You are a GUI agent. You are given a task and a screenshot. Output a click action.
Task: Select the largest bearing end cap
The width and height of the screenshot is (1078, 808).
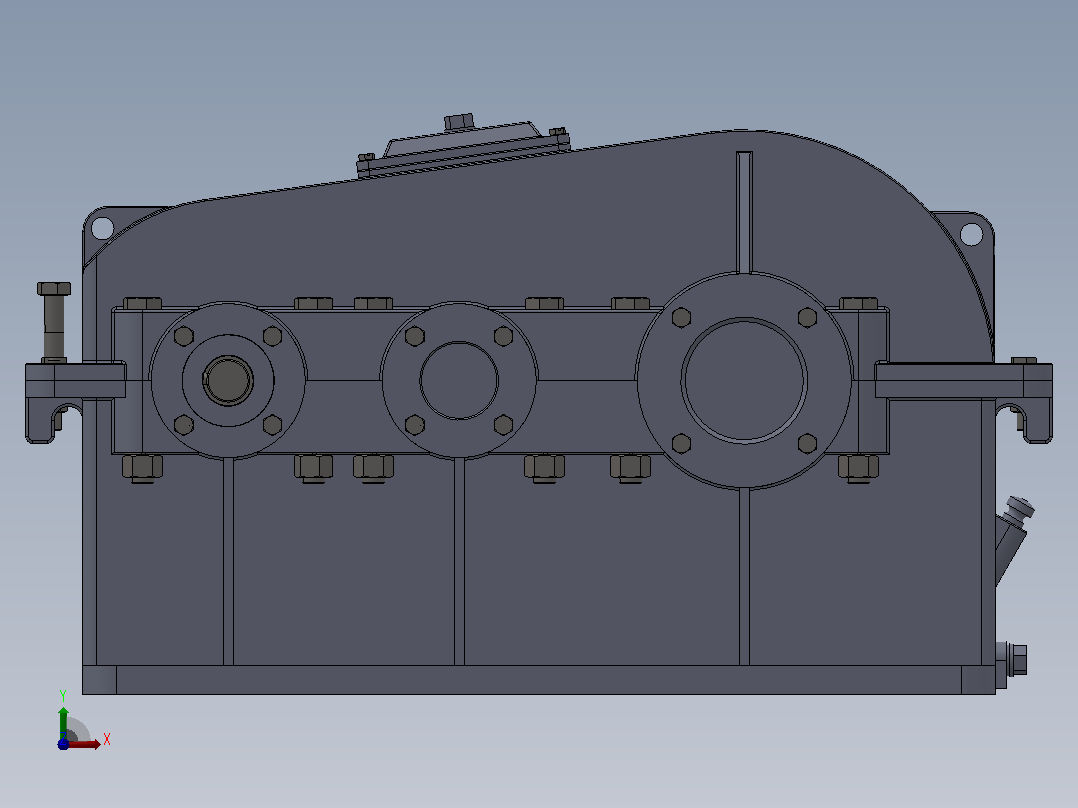[x=745, y=380]
